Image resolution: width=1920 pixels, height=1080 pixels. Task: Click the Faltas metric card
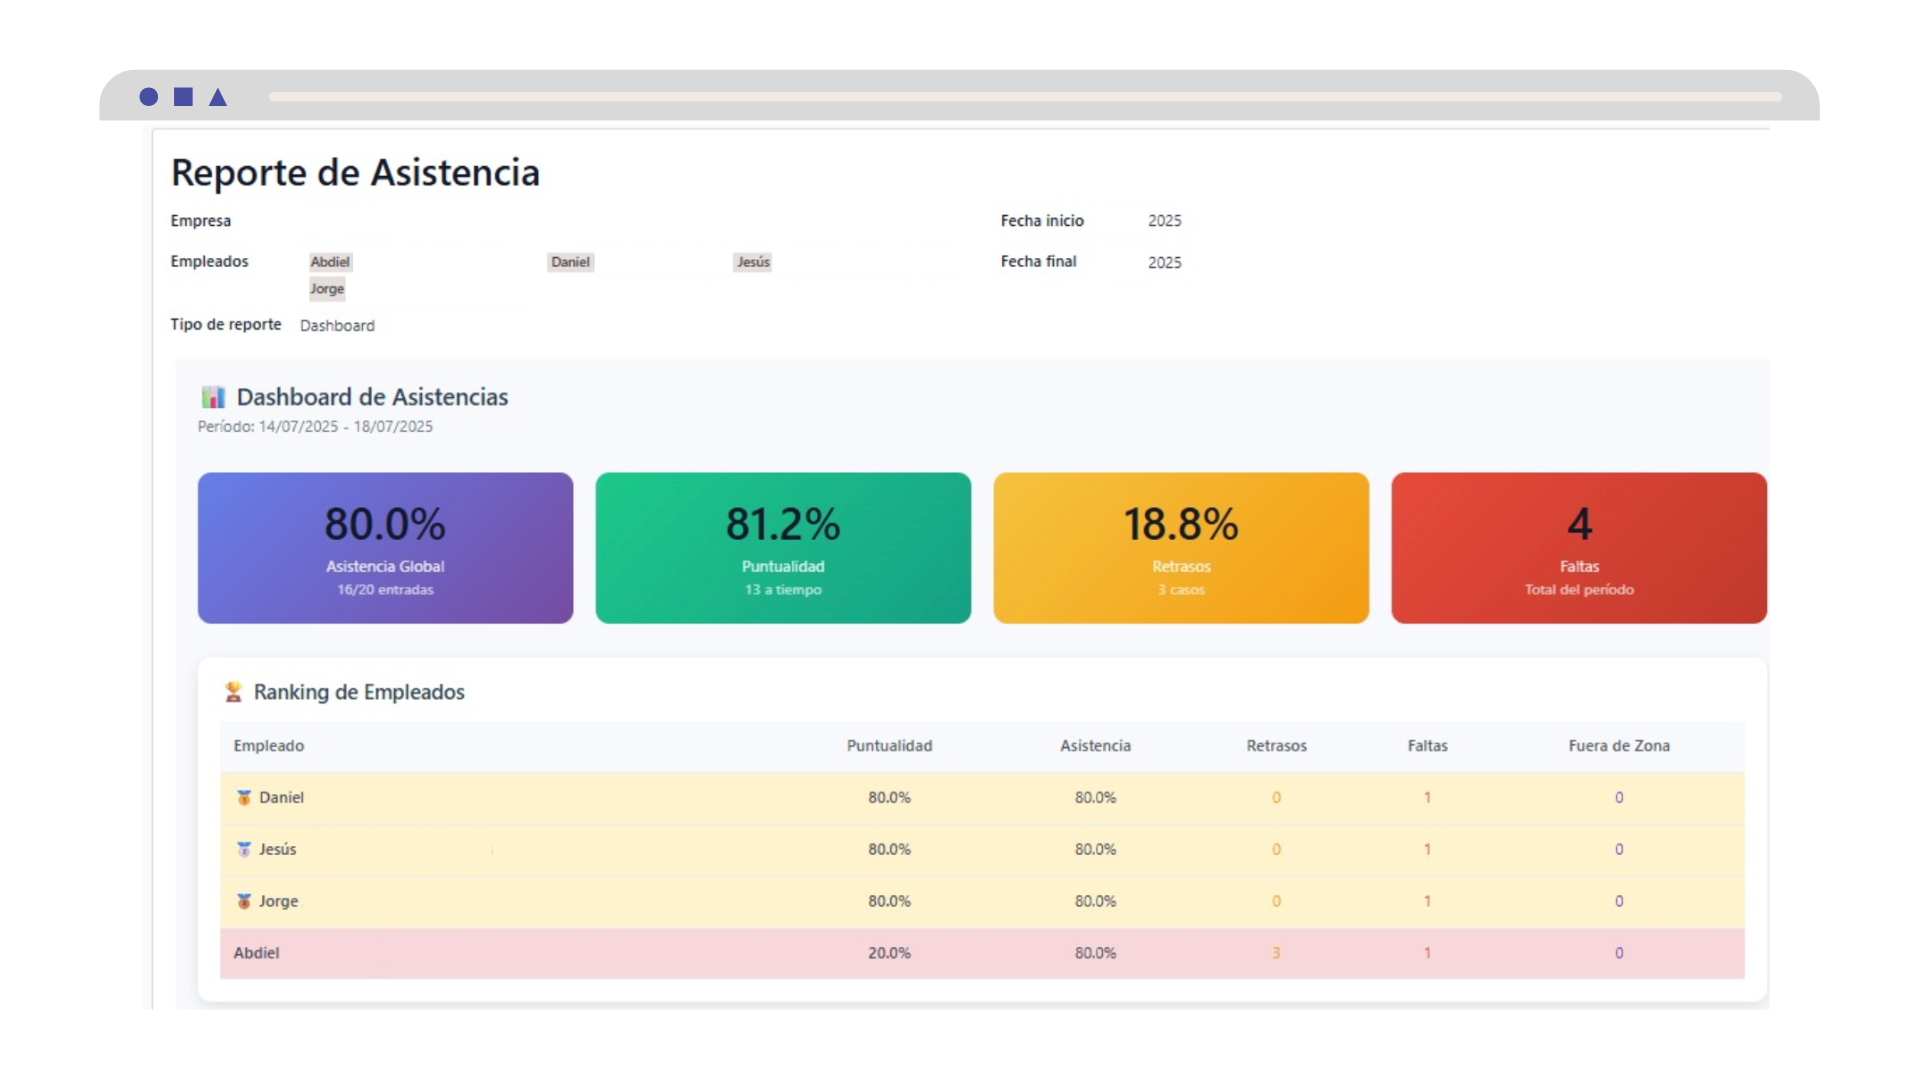pyautogui.click(x=1578, y=547)
